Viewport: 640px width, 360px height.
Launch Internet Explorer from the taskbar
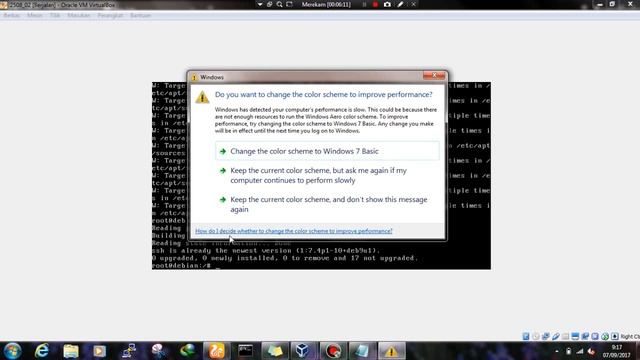click(x=42, y=351)
